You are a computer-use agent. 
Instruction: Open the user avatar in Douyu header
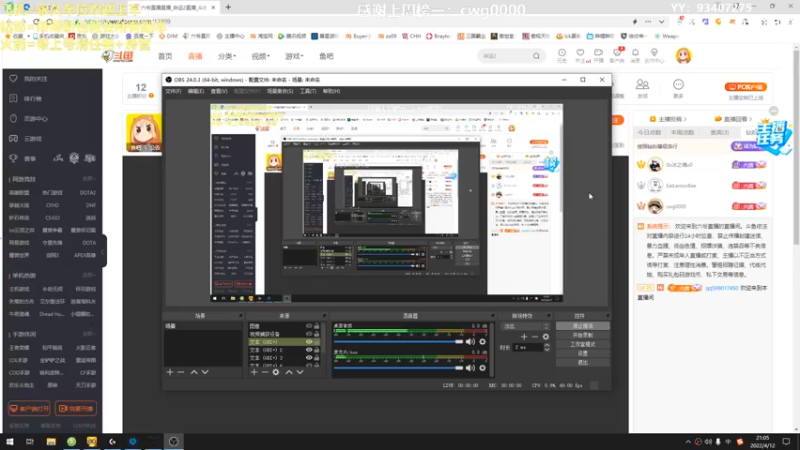click(x=684, y=56)
